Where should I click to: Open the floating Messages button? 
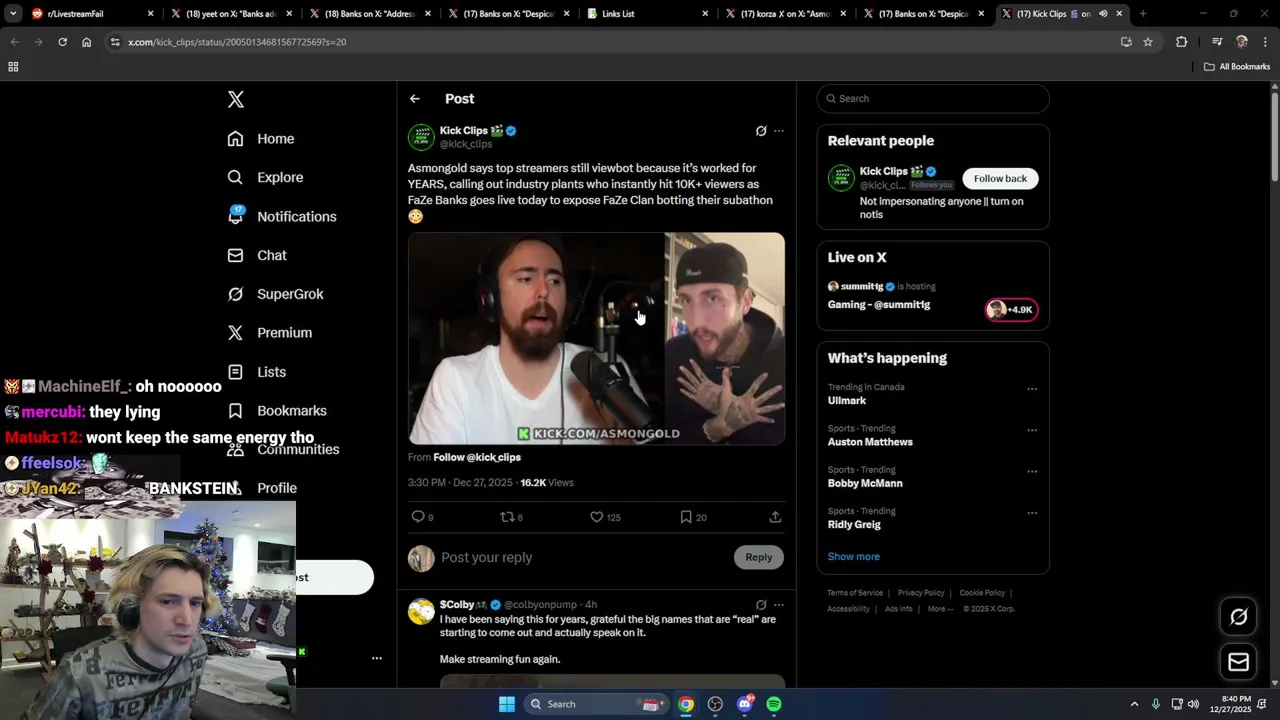[x=1238, y=662]
